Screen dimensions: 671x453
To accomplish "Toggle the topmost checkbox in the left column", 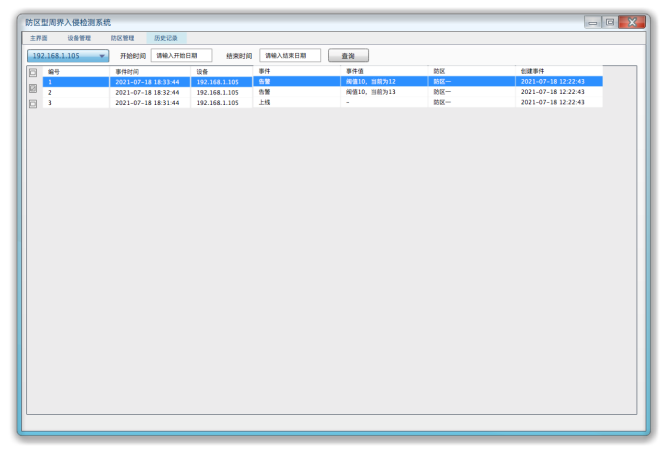I will 33,73.
